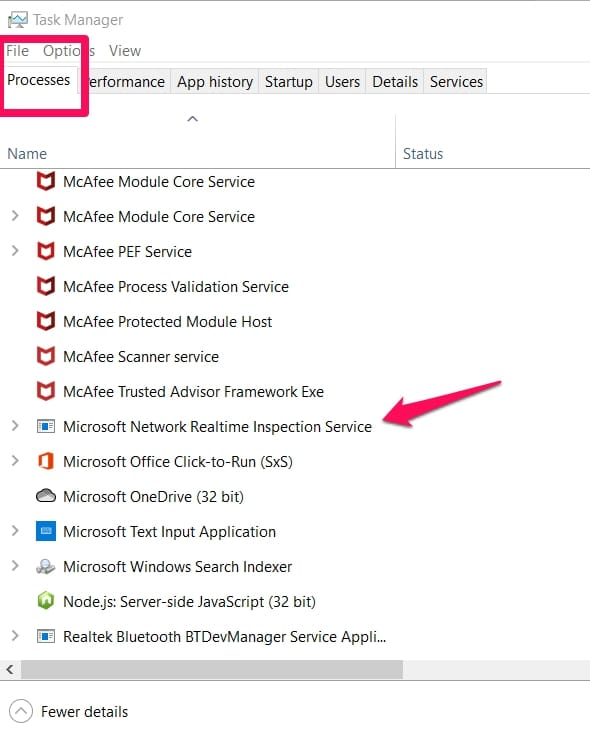Switch to the Users tab
The height and width of the screenshot is (731, 590).
click(343, 82)
